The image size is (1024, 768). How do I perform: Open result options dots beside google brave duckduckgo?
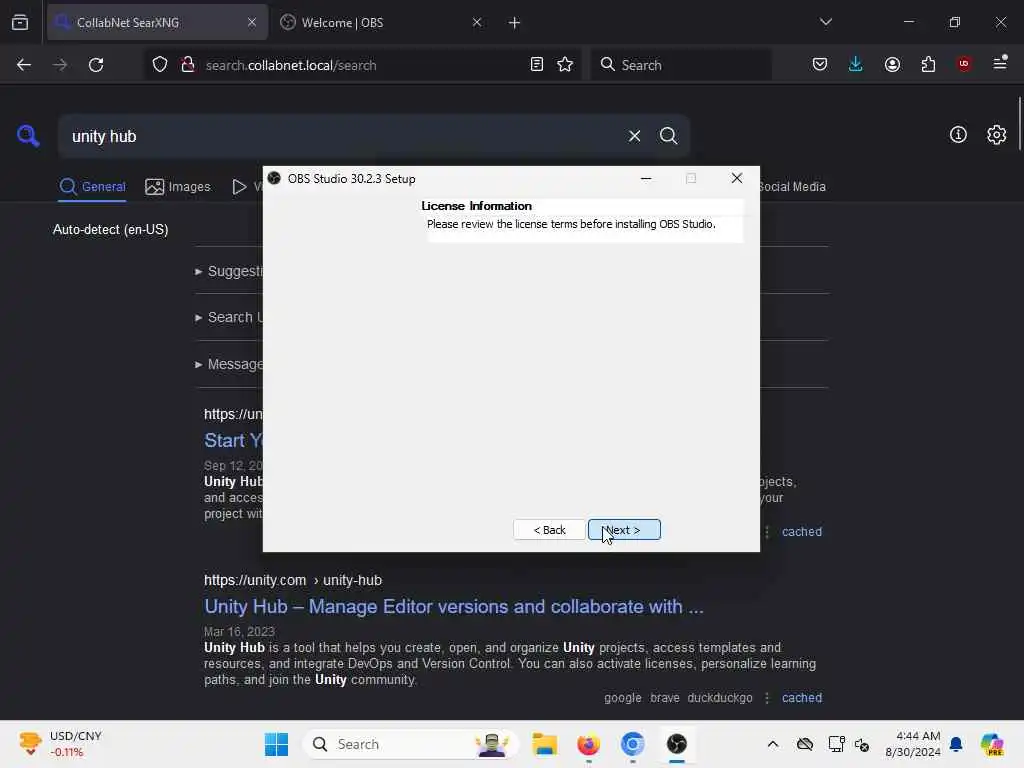tap(767, 697)
